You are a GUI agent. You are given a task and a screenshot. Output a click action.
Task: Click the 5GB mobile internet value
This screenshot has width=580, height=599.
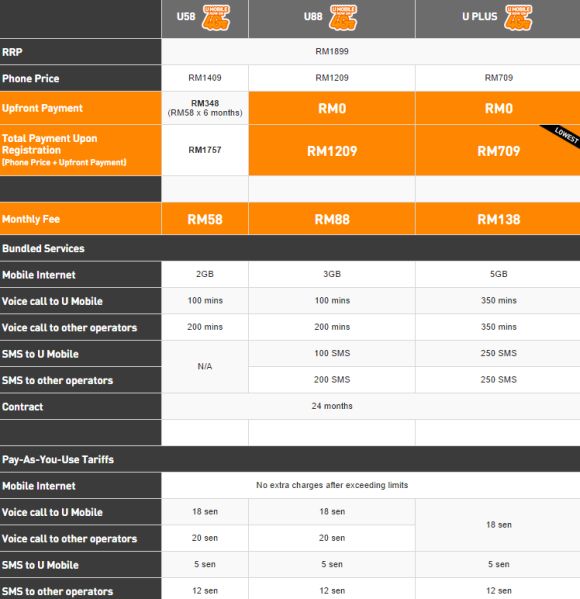click(x=499, y=274)
